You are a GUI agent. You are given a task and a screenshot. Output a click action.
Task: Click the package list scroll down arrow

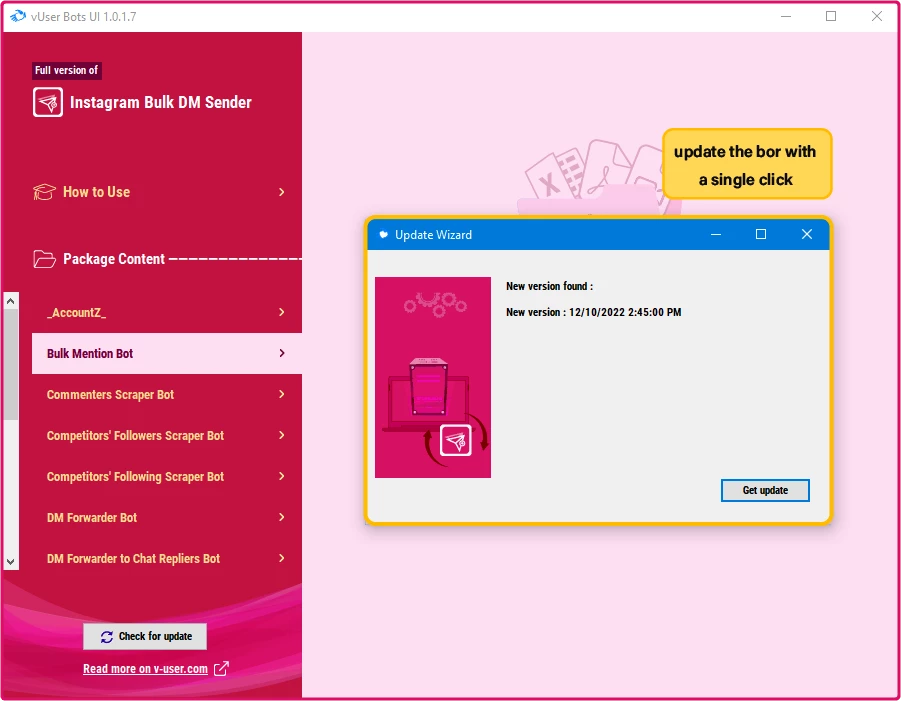[10, 561]
